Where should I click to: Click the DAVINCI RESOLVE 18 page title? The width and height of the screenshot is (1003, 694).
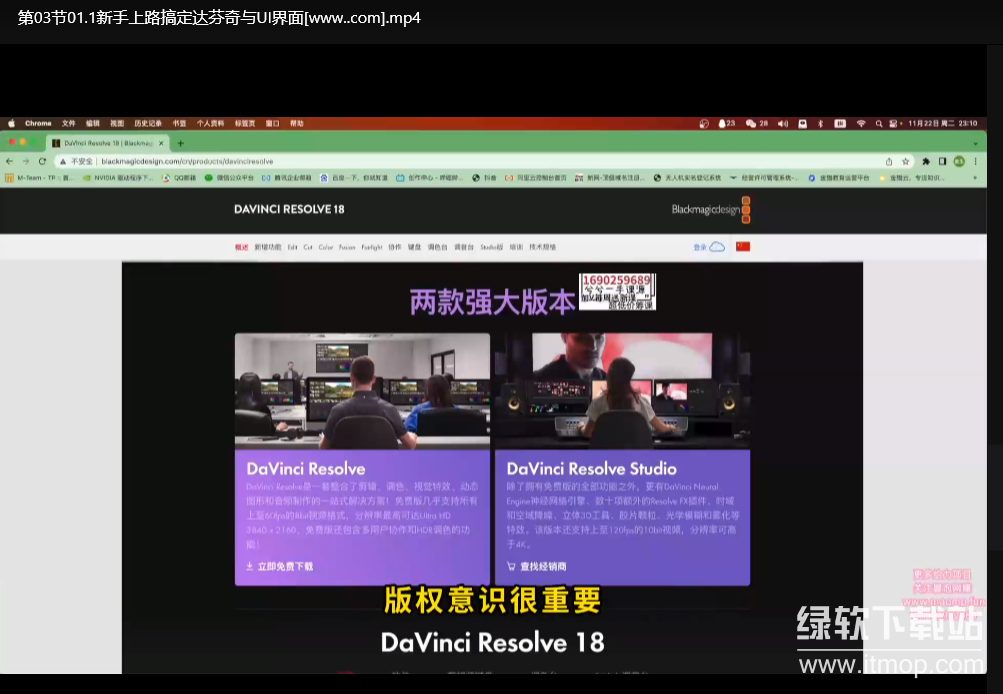pyautogui.click(x=289, y=209)
